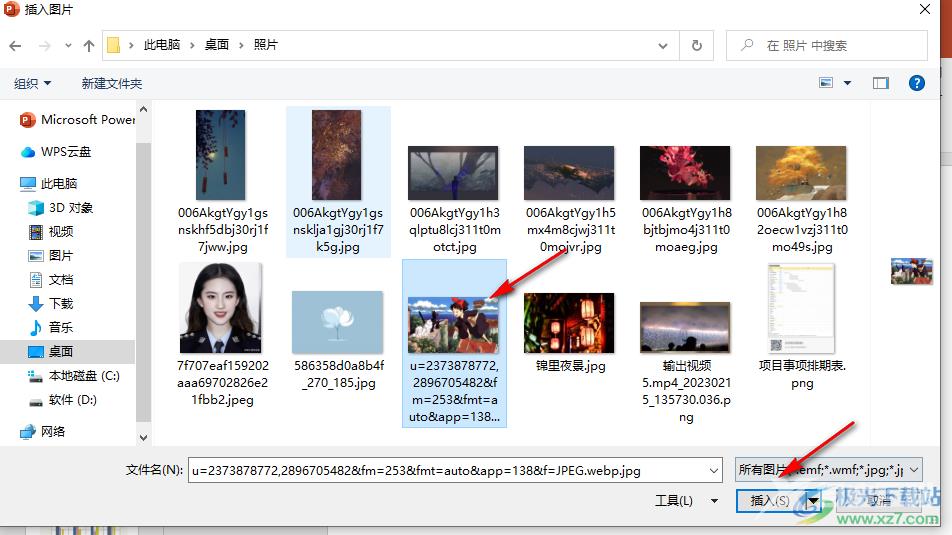Open the view options dropdown arrow

click(847, 83)
